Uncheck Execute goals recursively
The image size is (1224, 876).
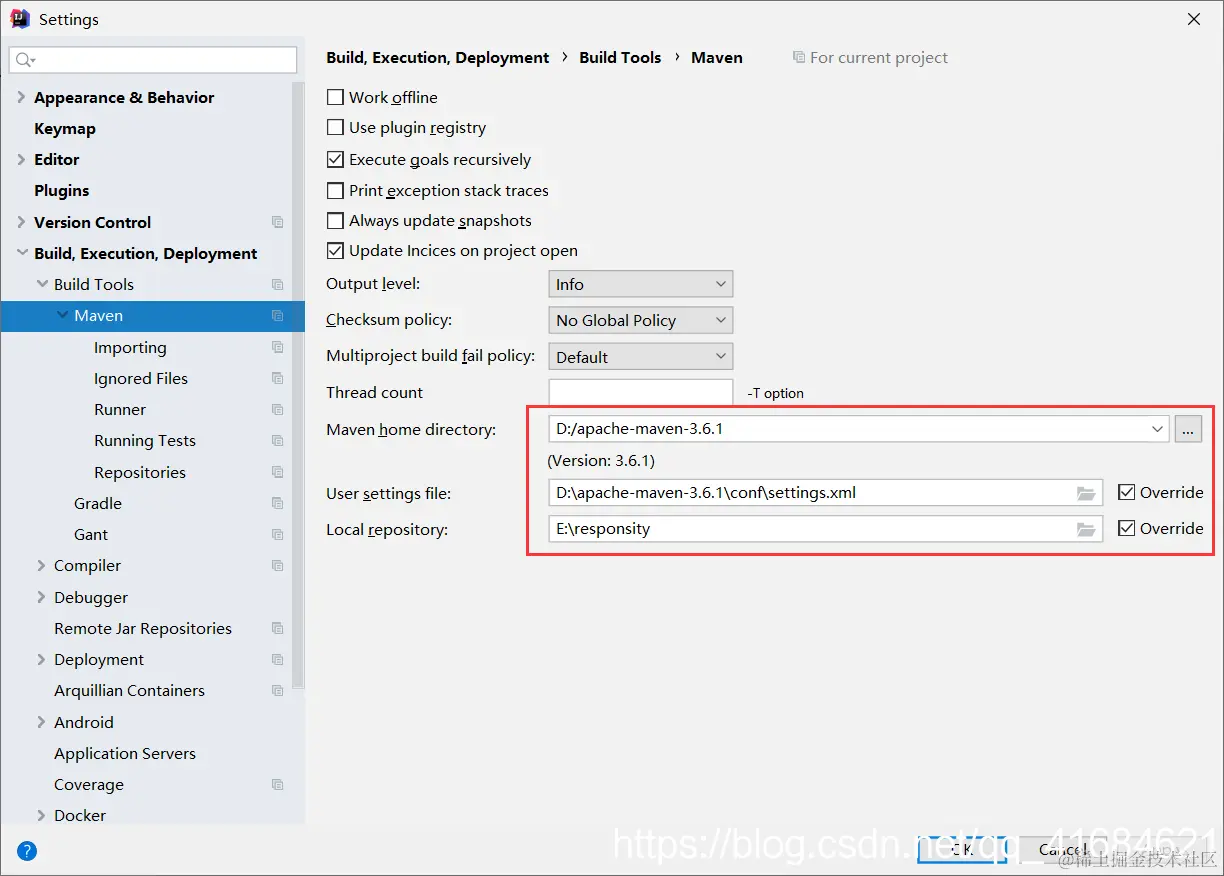tap(336, 159)
